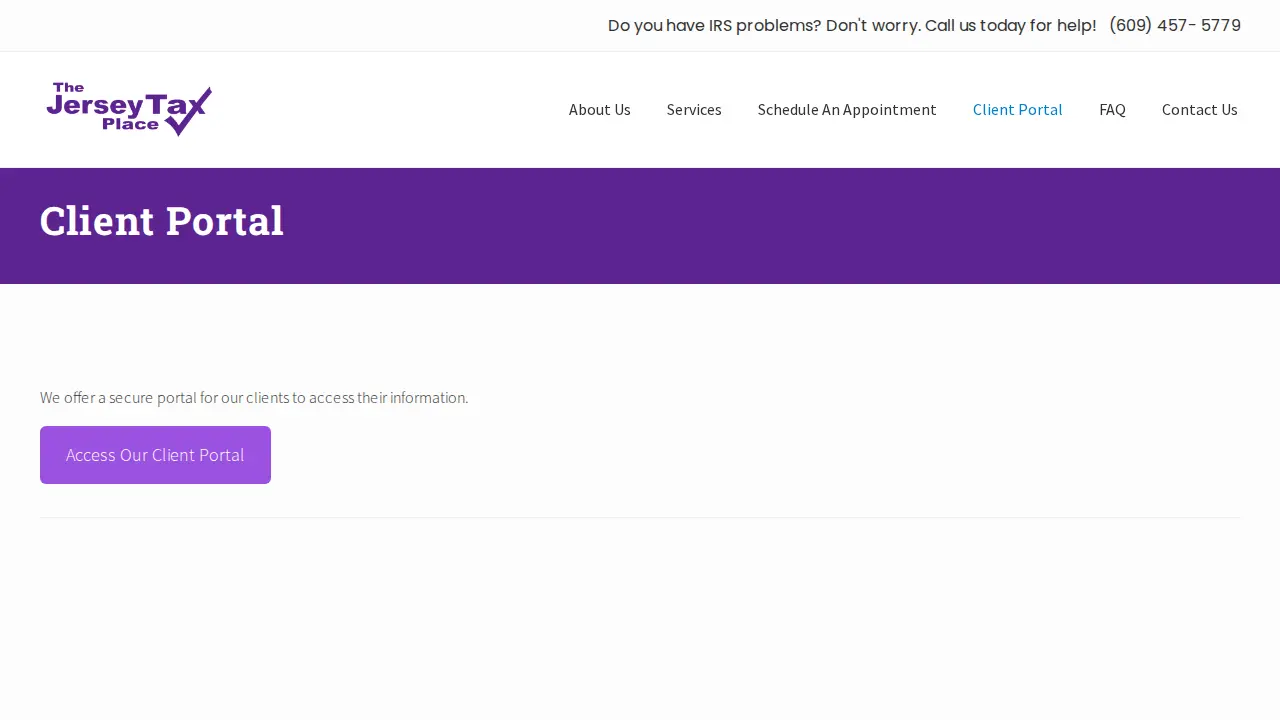Screen dimensions: 1280x720
Task: Open Schedule An Appointment page
Action: pos(847,110)
